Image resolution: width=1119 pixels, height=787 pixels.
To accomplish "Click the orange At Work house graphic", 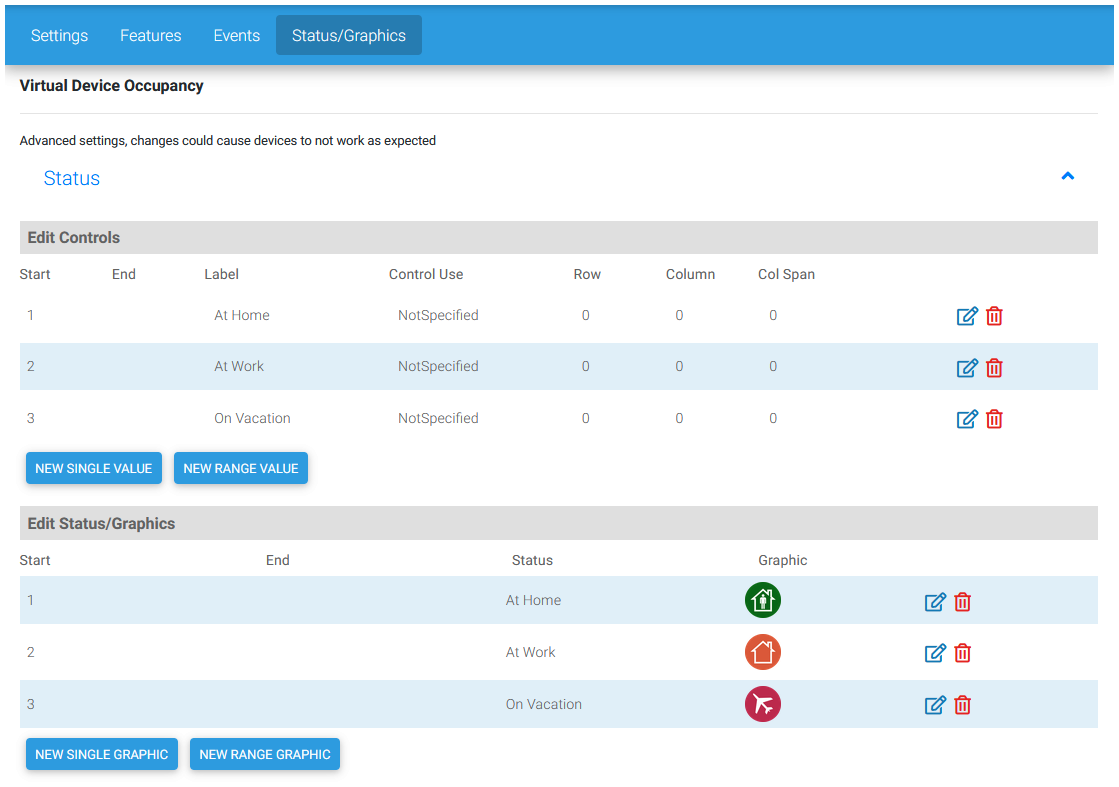I will point(763,652).
